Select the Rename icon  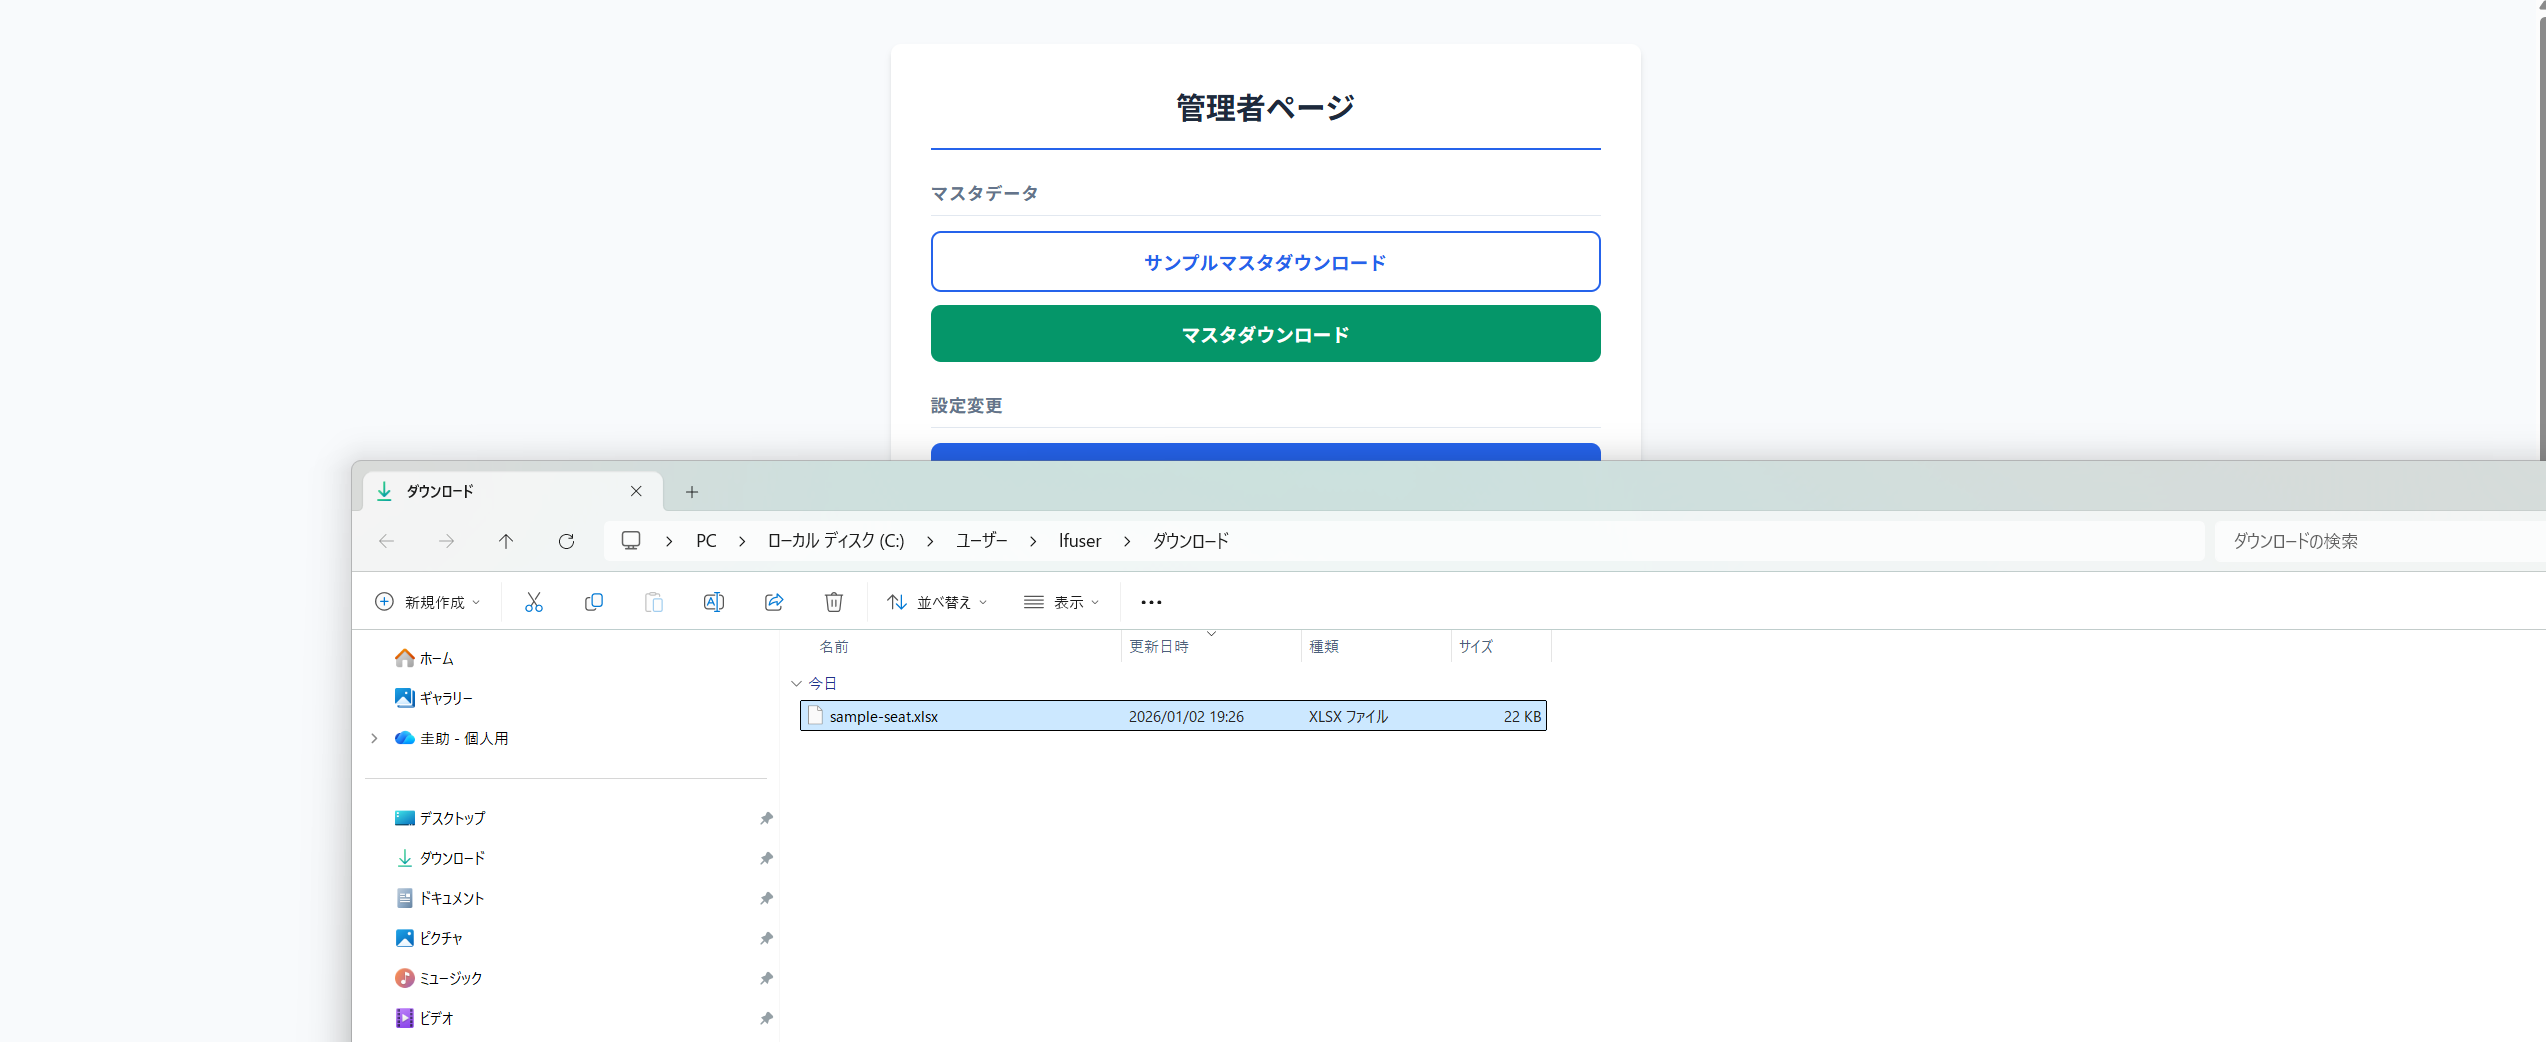tap(714, 601)
